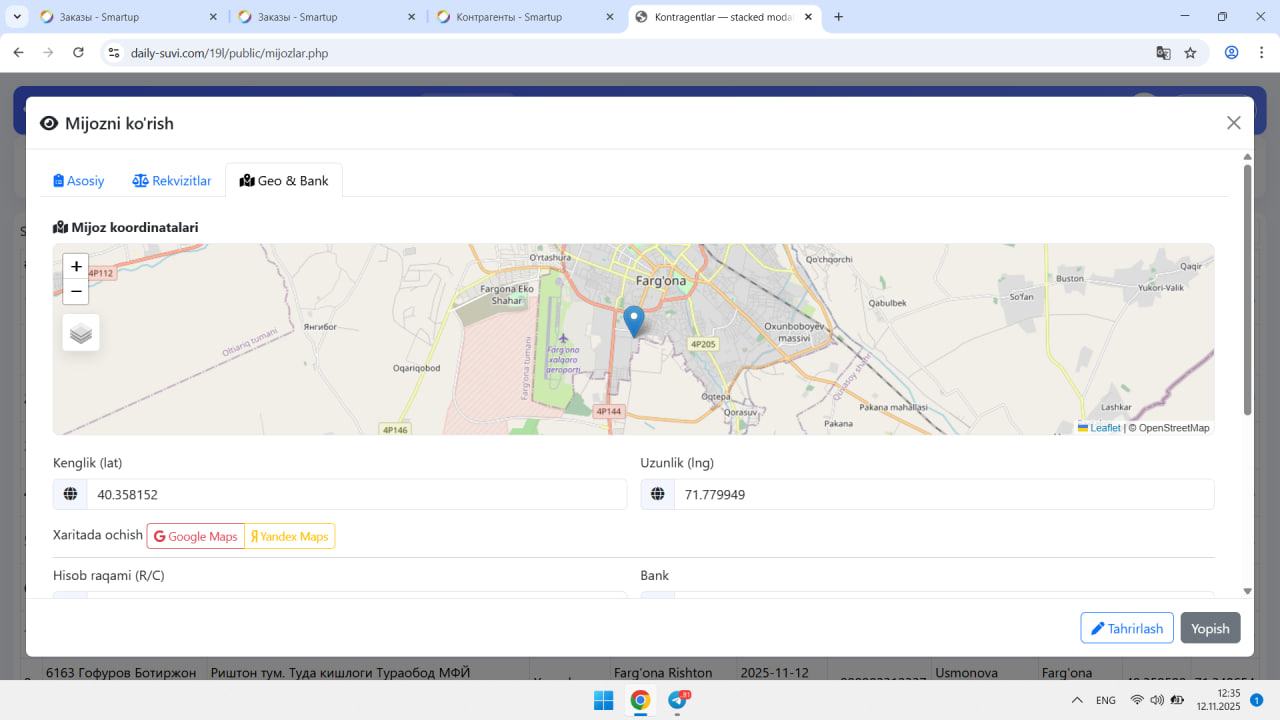Close the dialog with Yopish button
Viewport: 1280px width, 720px height.
[1210, 628]
